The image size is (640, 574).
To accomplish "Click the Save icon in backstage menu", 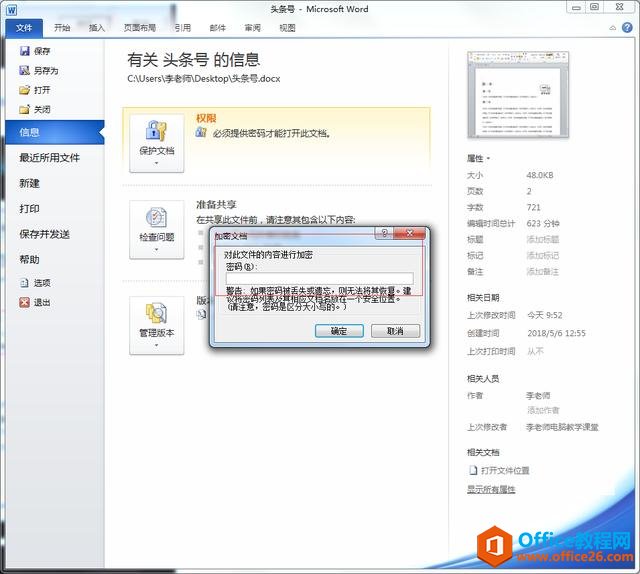I will 25,51.
